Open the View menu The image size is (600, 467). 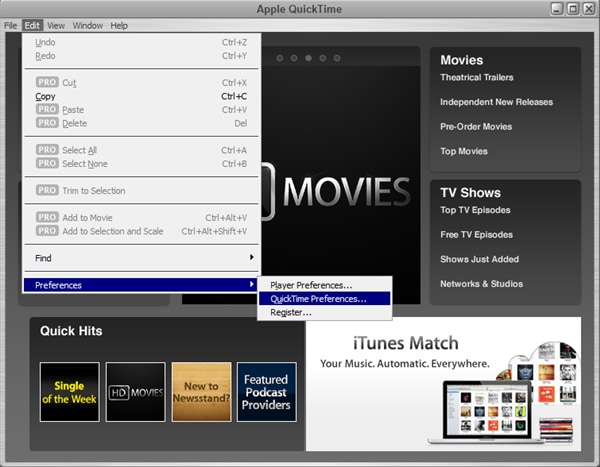56,26
